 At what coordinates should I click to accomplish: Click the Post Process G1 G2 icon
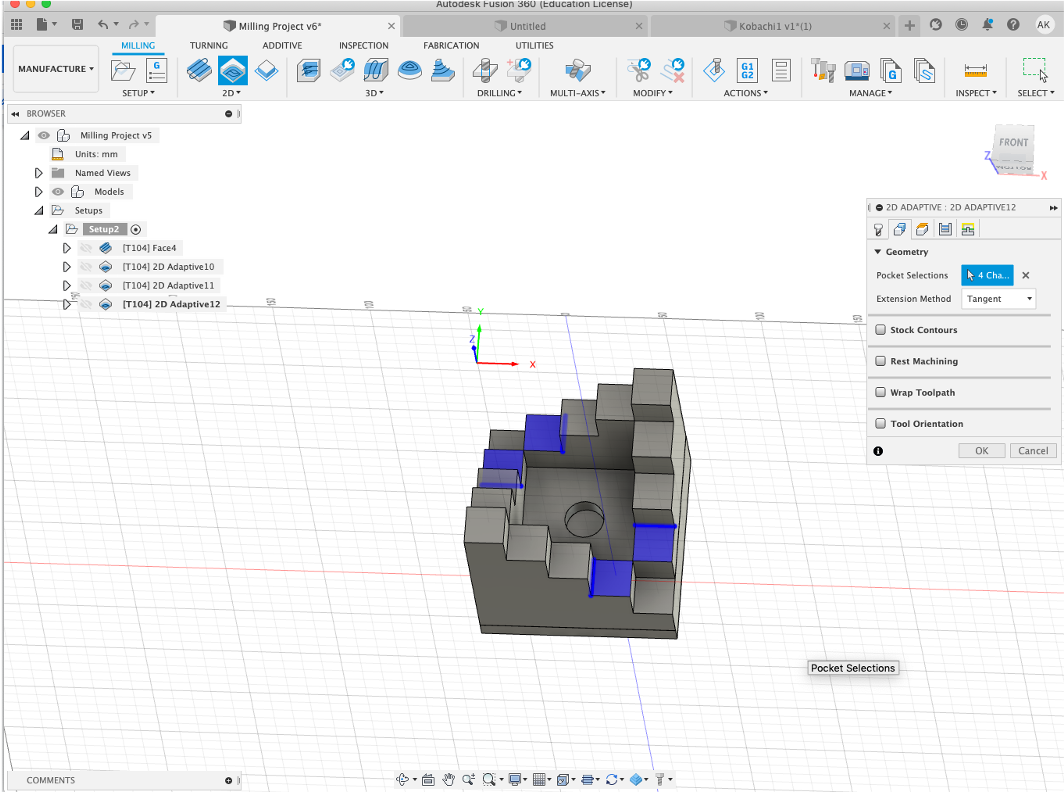coord(747,70)
